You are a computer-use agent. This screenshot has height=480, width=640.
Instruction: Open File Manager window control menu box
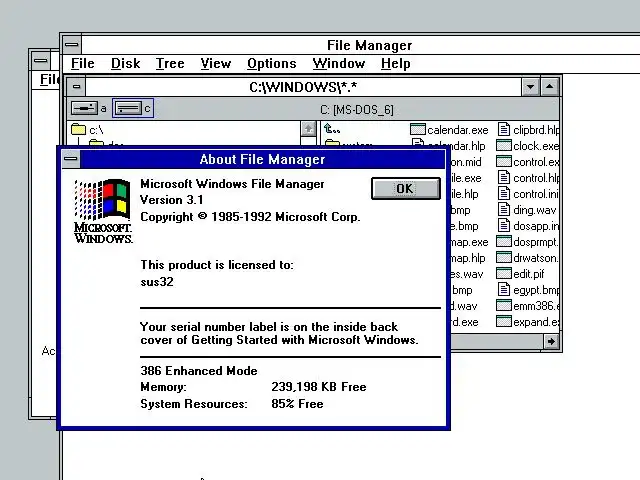point(72,44)
